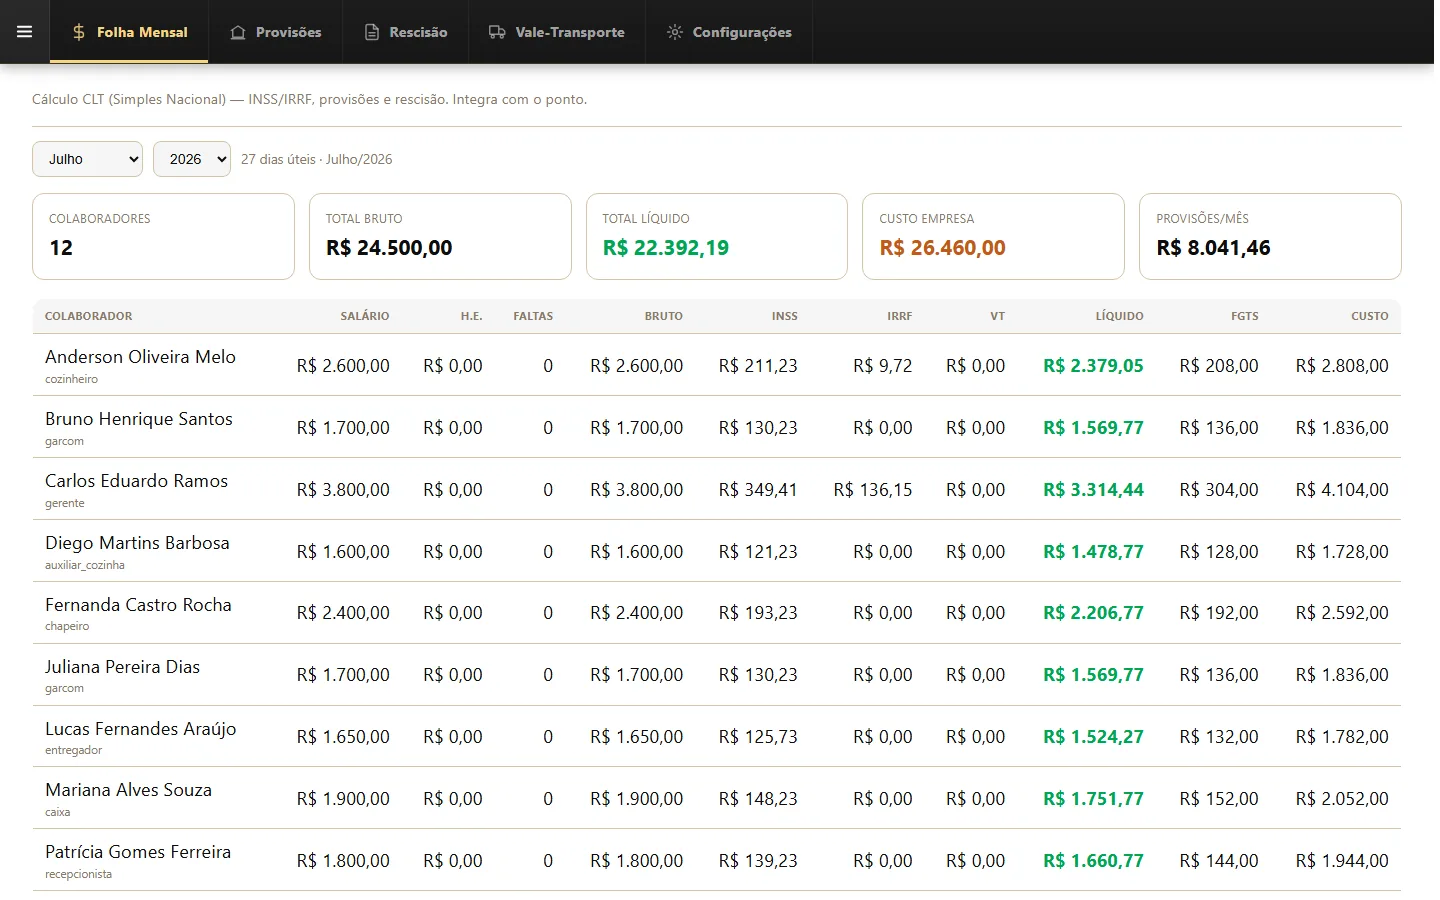Select employee Lucas Fernandes Araújo
The height and width of the screenshot is (900, 1440).
point(141,729)
